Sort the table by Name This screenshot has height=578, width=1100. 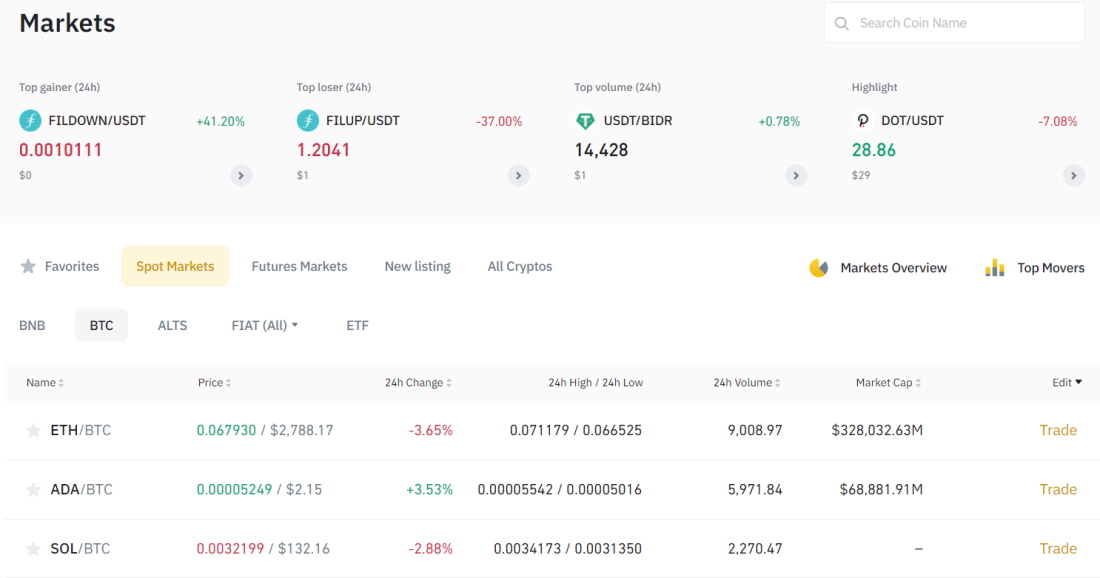point(45,382)
